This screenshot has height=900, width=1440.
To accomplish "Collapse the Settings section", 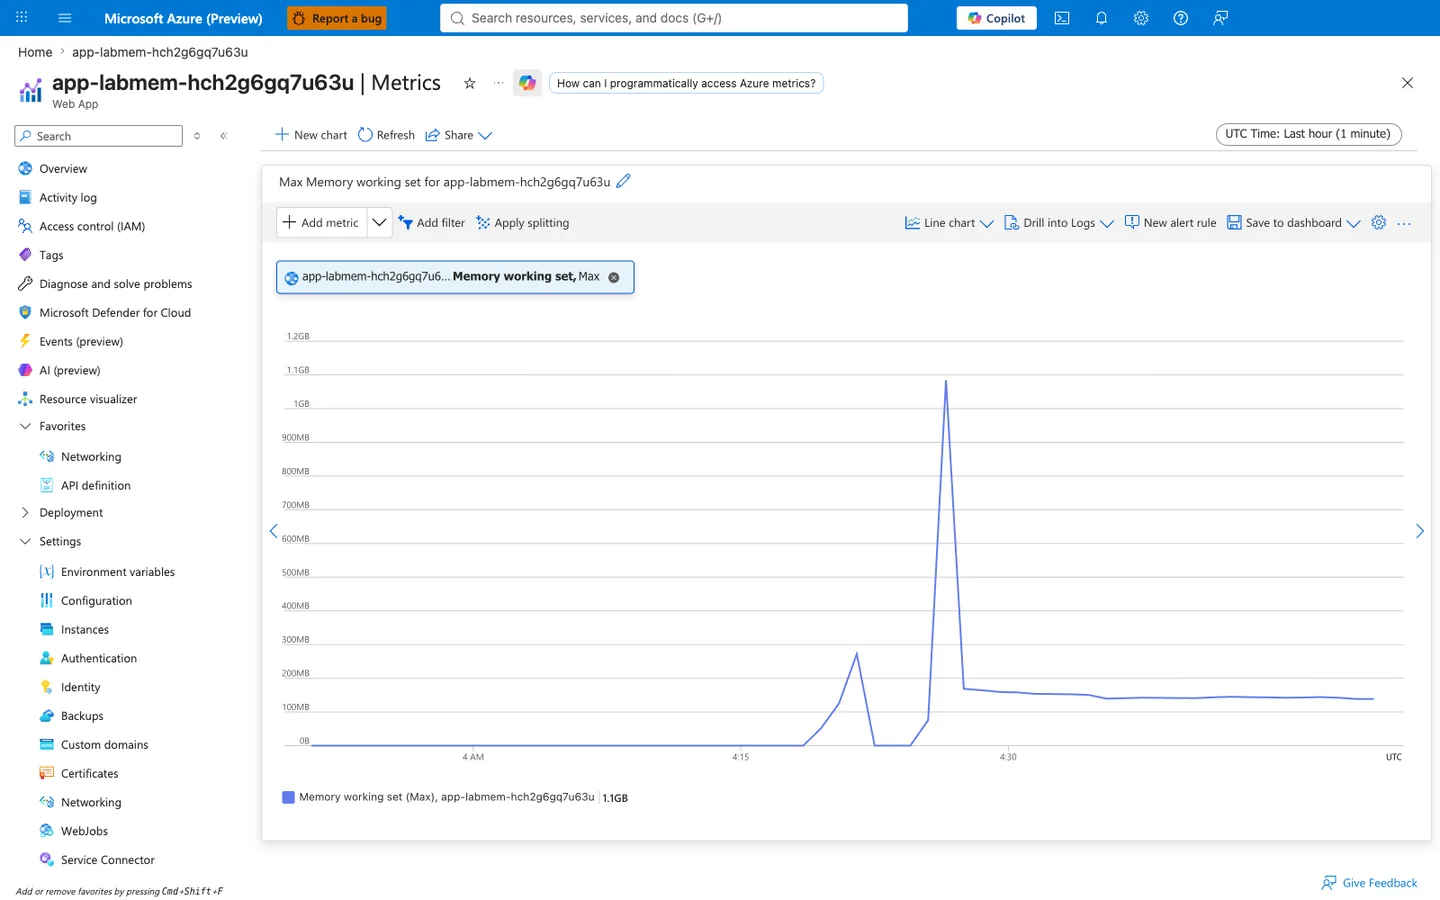I will tap(25, 542).
